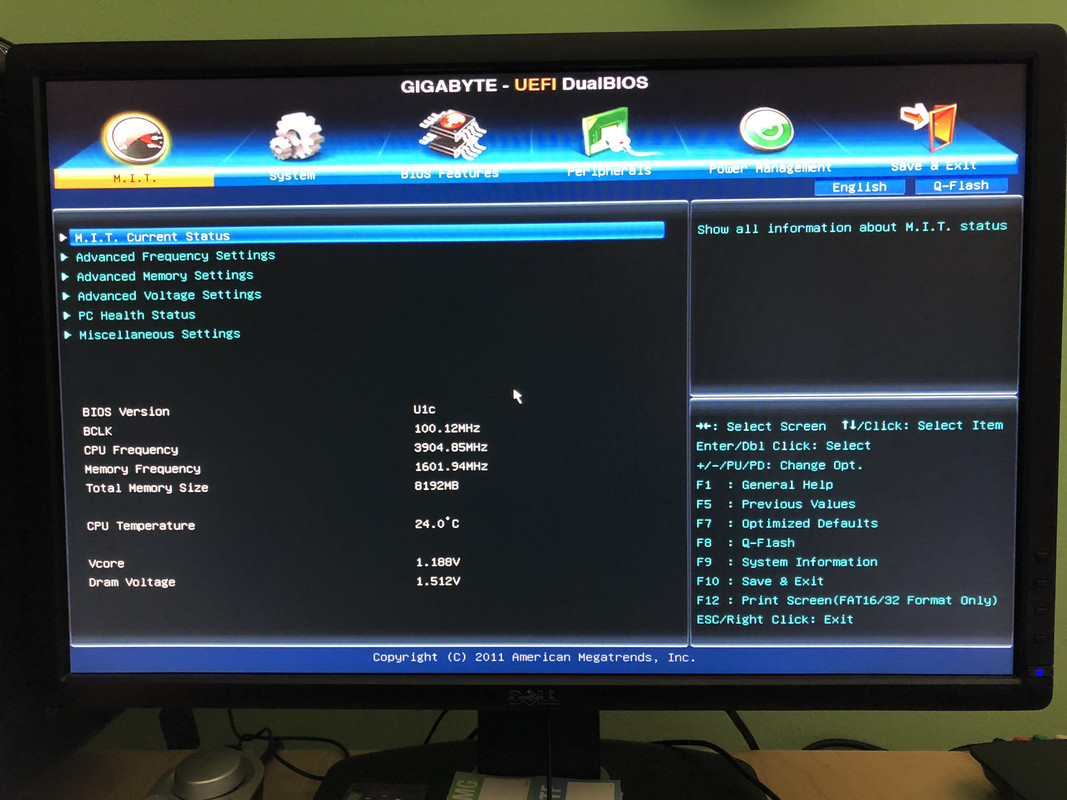Open the Power Management green button icon
The height and width of the screenshot is (800, 1067).
click(x=766, y=129)
